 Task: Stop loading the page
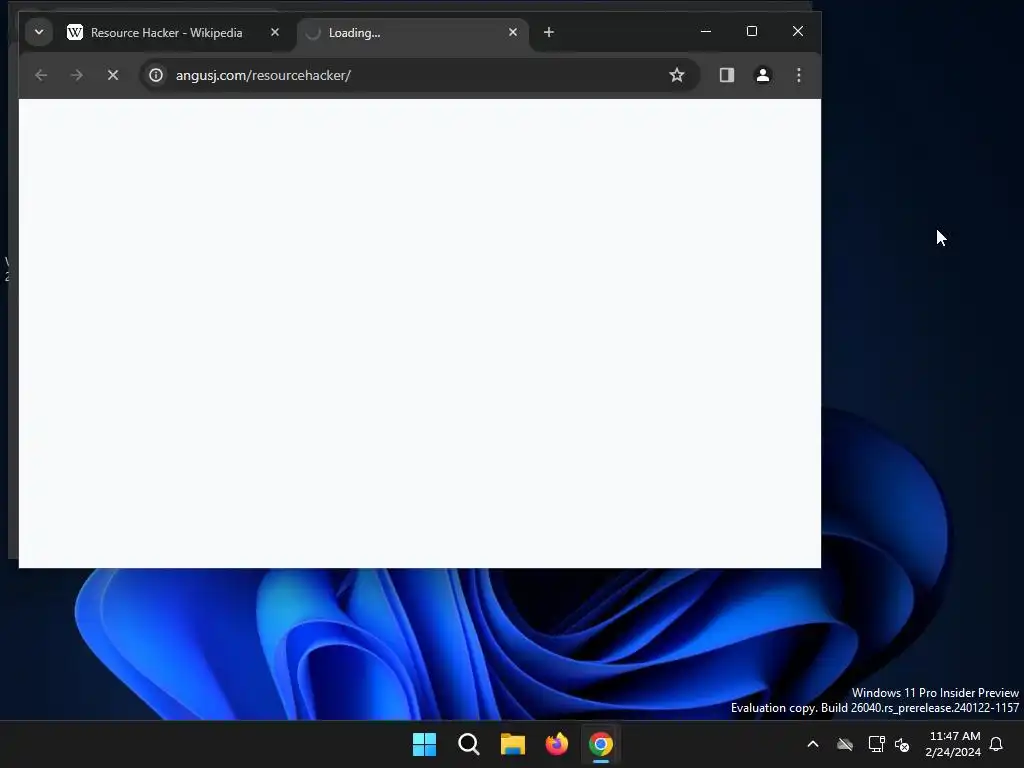(x=113, y=75)
